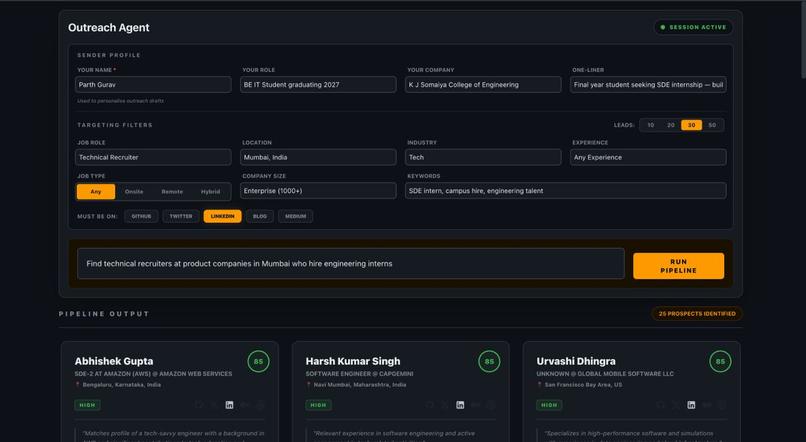806x442 pixels.
Task: Click the Your Name field with Parth Gurav
Action: coord(153,85)
